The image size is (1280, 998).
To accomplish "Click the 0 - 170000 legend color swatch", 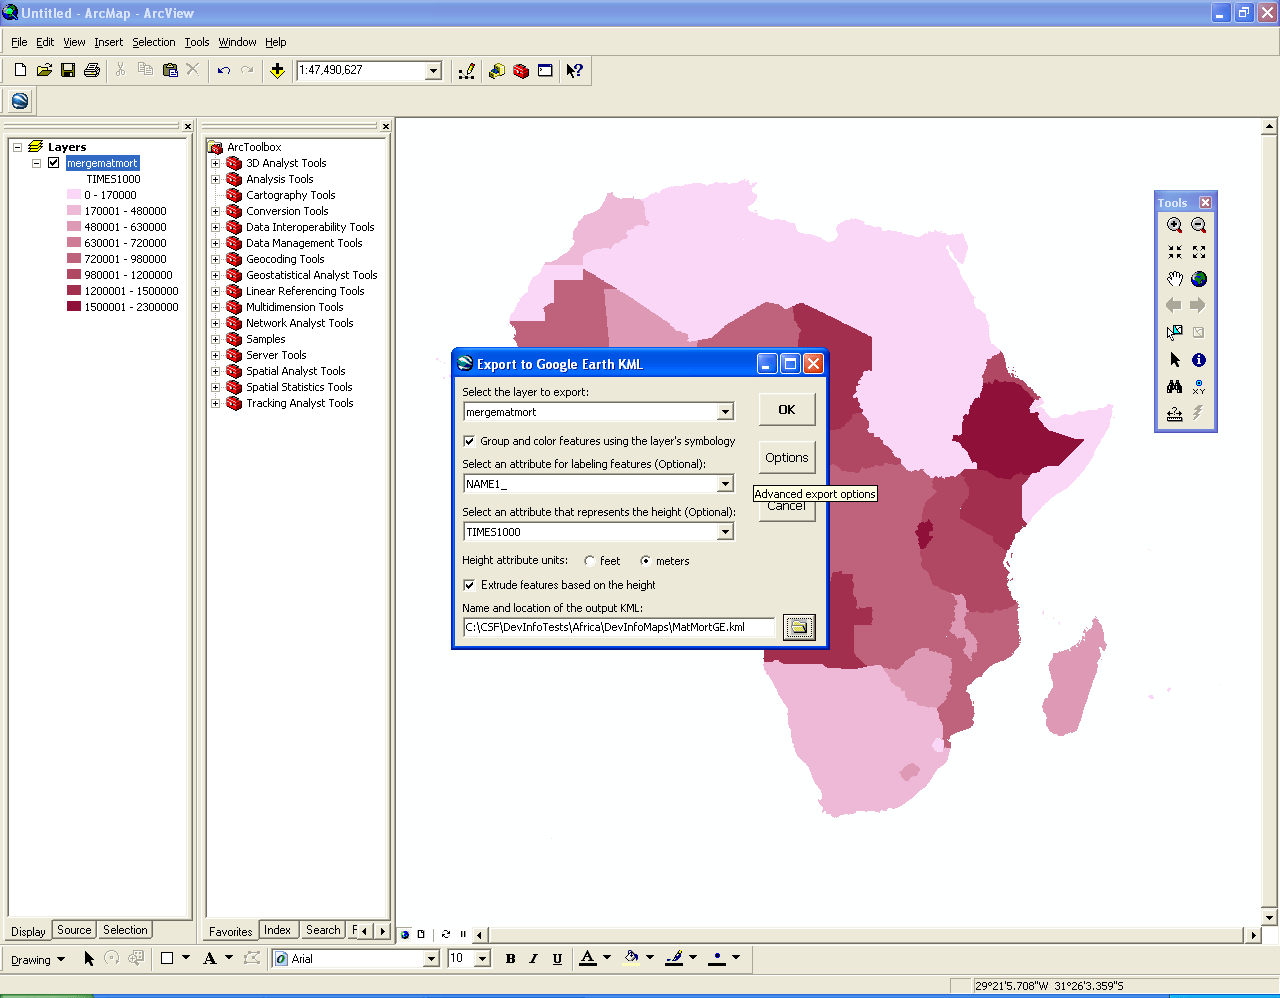I will (74, 195).
